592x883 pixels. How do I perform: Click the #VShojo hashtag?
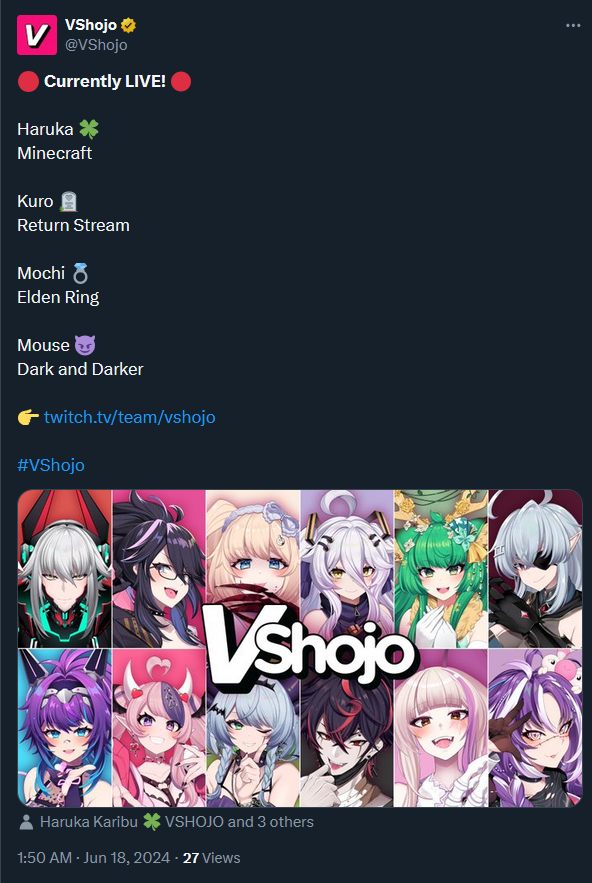(x=51, y=465)
